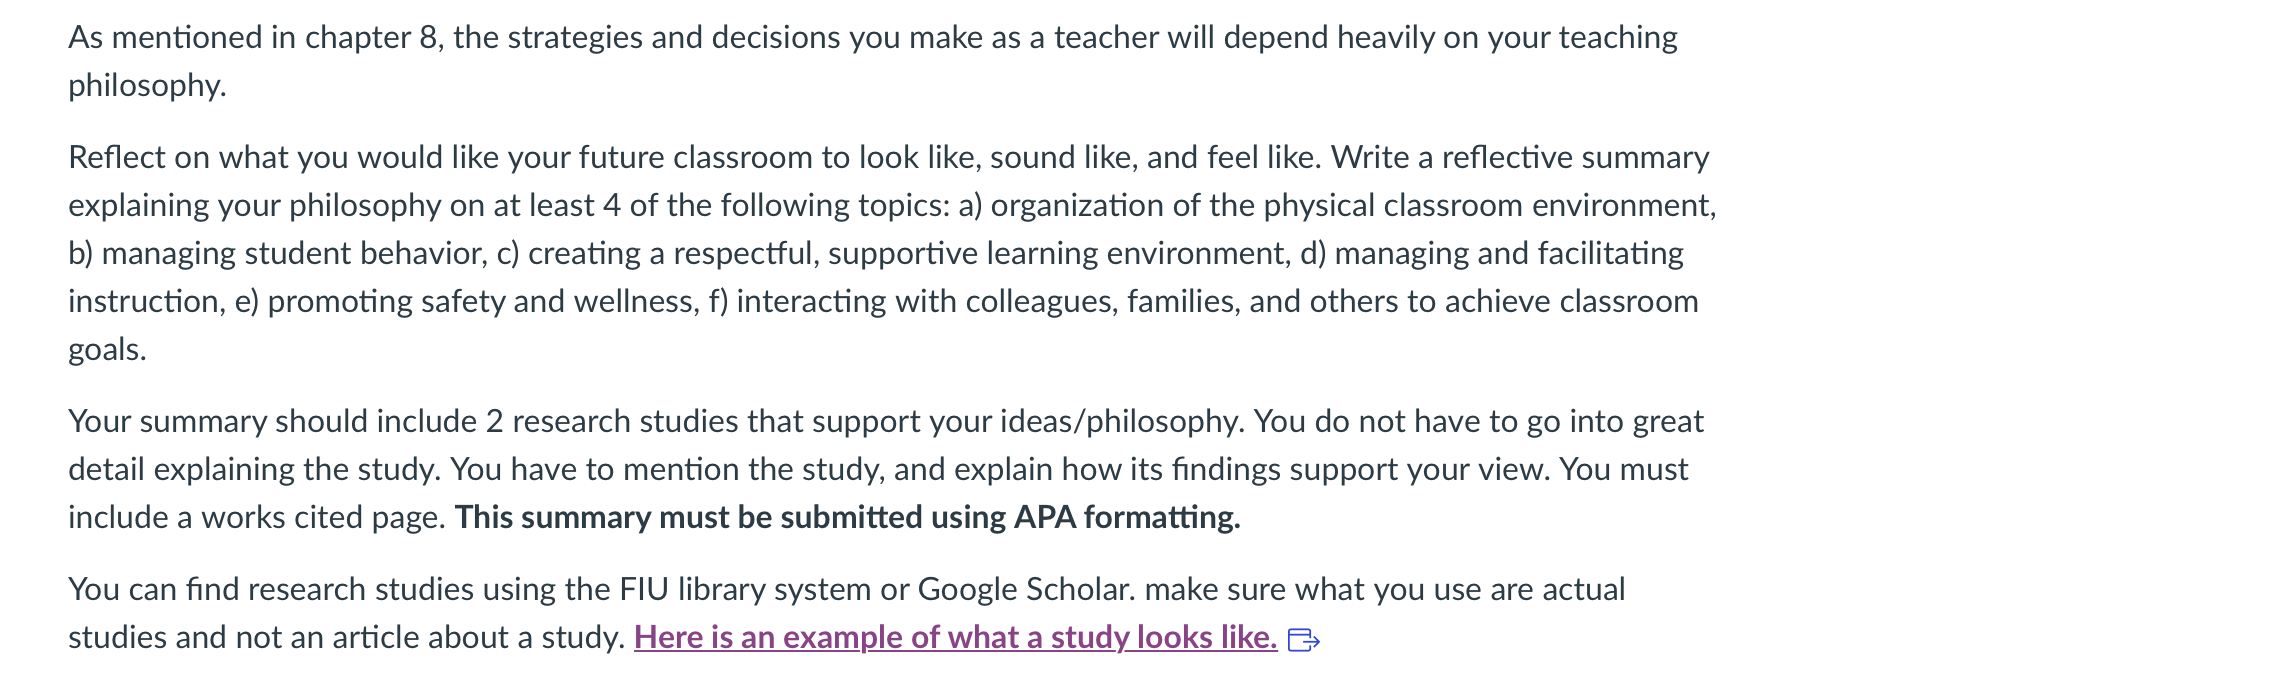
Task: Open the 'Here is an example' study link
Action: pos(955,637)
